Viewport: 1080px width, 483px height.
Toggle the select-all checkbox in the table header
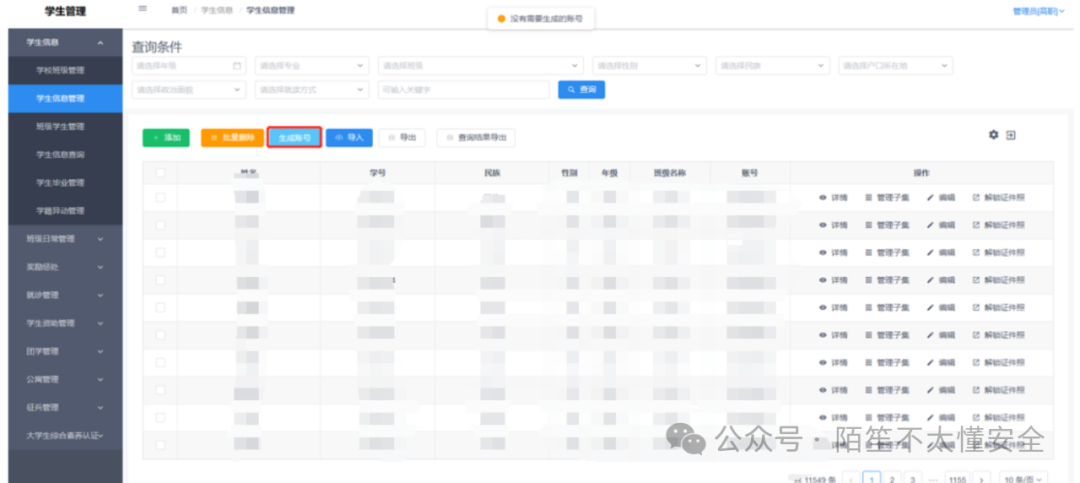[x=160, y=173]
